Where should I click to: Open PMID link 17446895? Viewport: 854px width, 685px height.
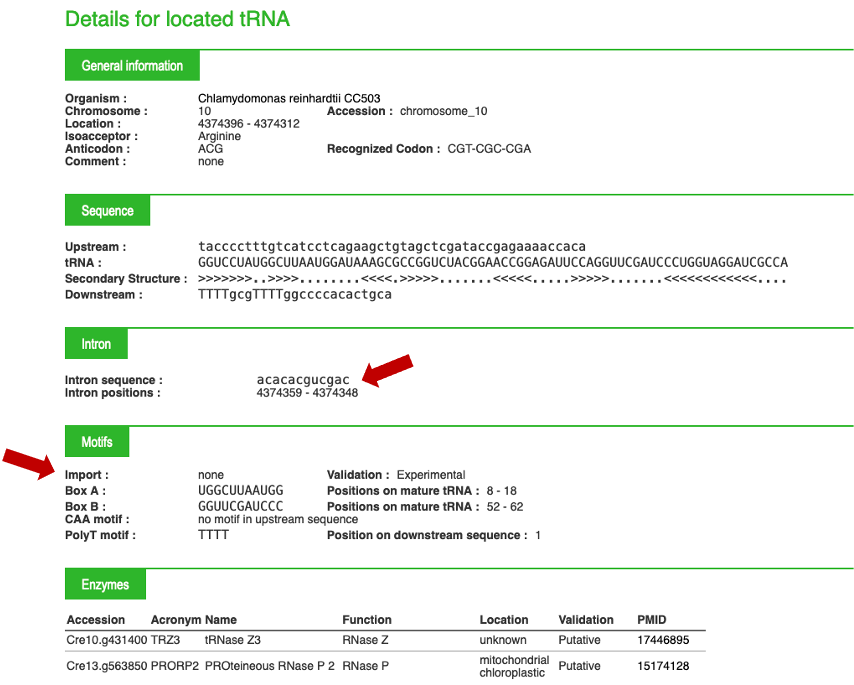pyautogui.click(x=663, y=640)
